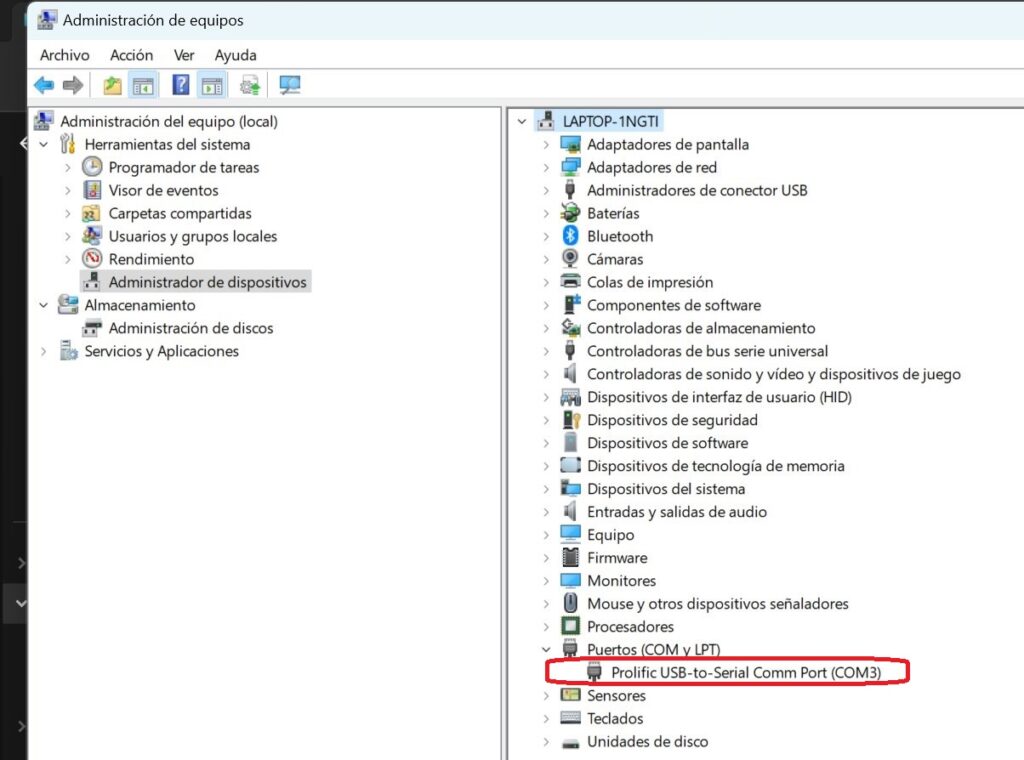Screen dimensions: 1024x760
Task: Collapse the Puertos (COM y LPT) category
Action: [x=546, y=649]
